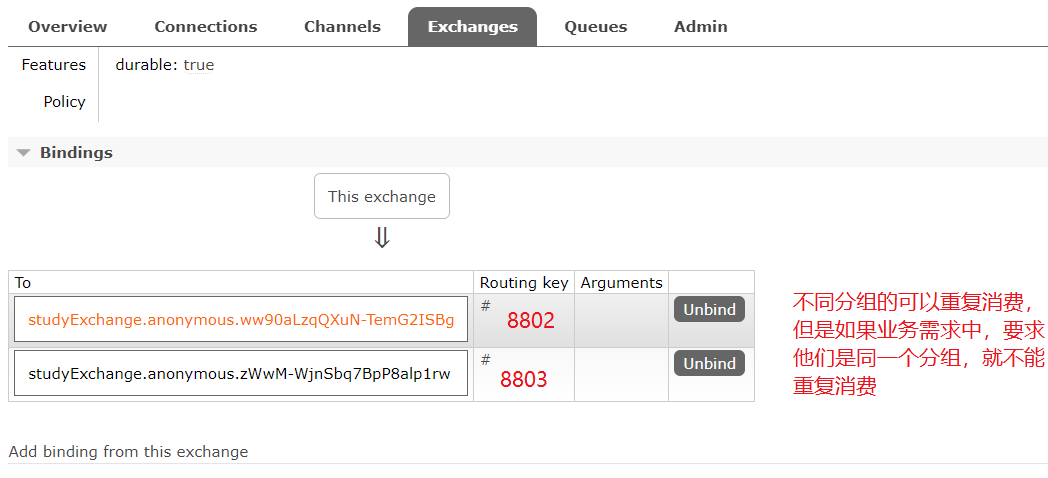Click the This exchange box

pyautogui.click(x=381, y=197)
